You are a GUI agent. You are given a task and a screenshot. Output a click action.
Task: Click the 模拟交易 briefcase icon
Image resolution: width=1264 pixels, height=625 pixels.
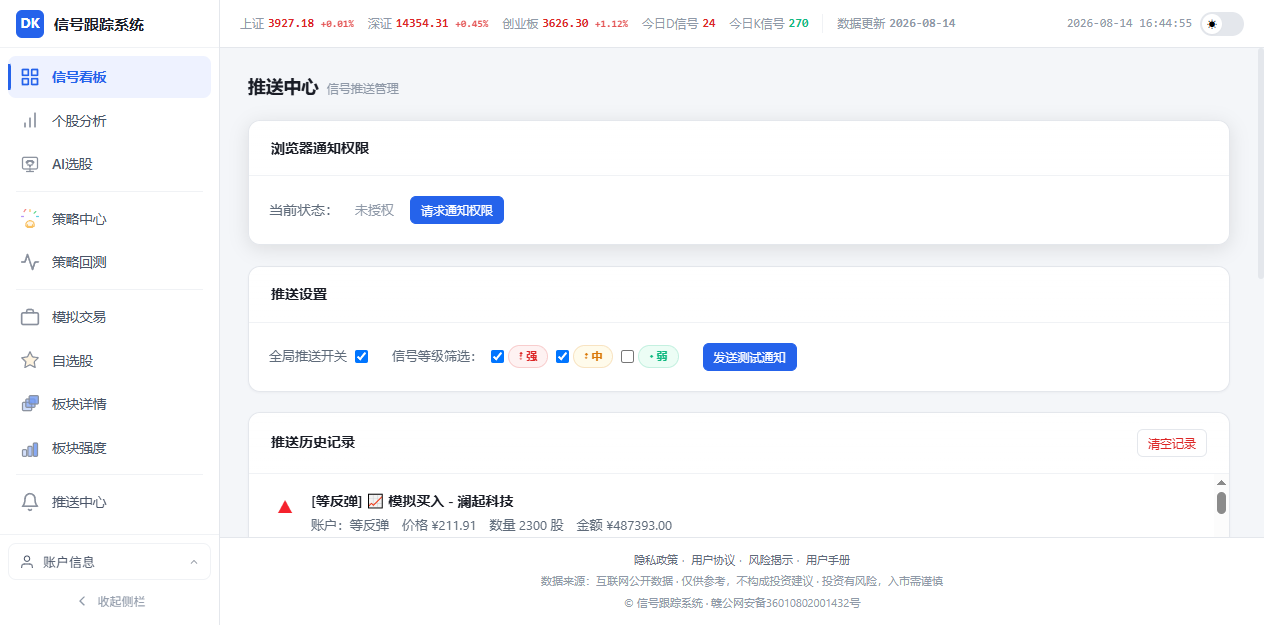30,317
